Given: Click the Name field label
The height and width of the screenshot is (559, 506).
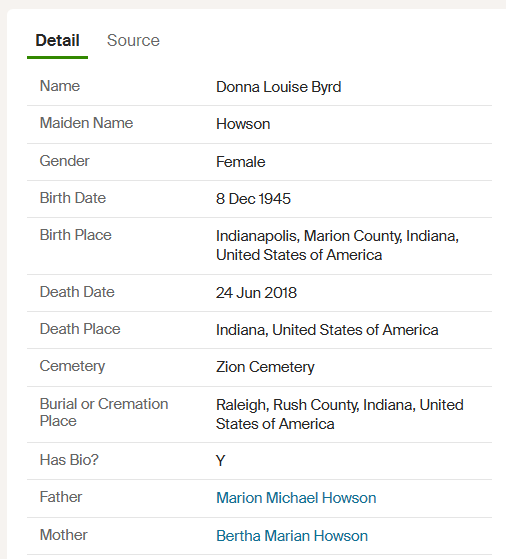Looking at the screenshot, I should point(60,86).
